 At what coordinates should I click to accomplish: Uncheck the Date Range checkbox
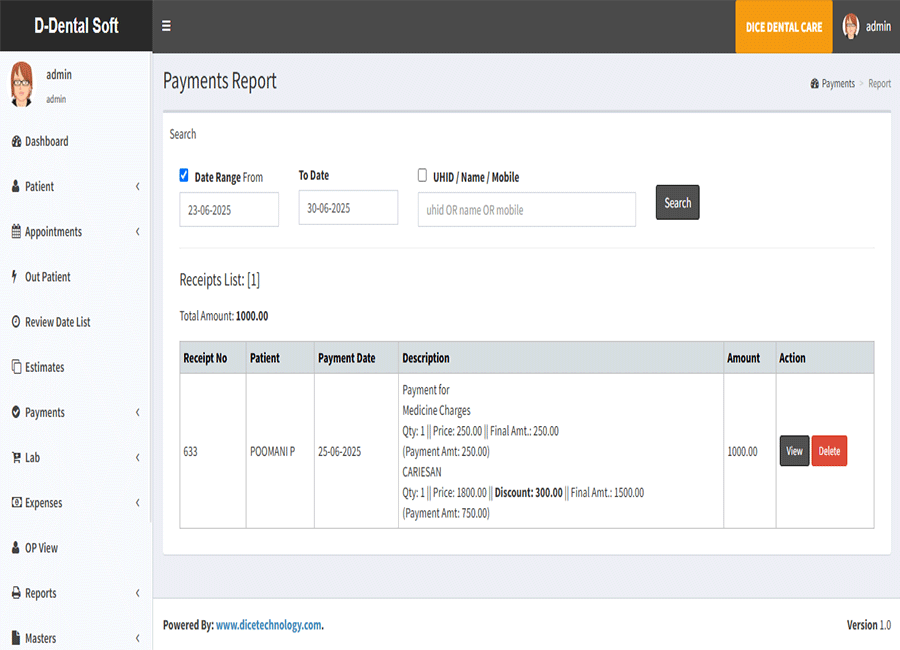point(184,175)
